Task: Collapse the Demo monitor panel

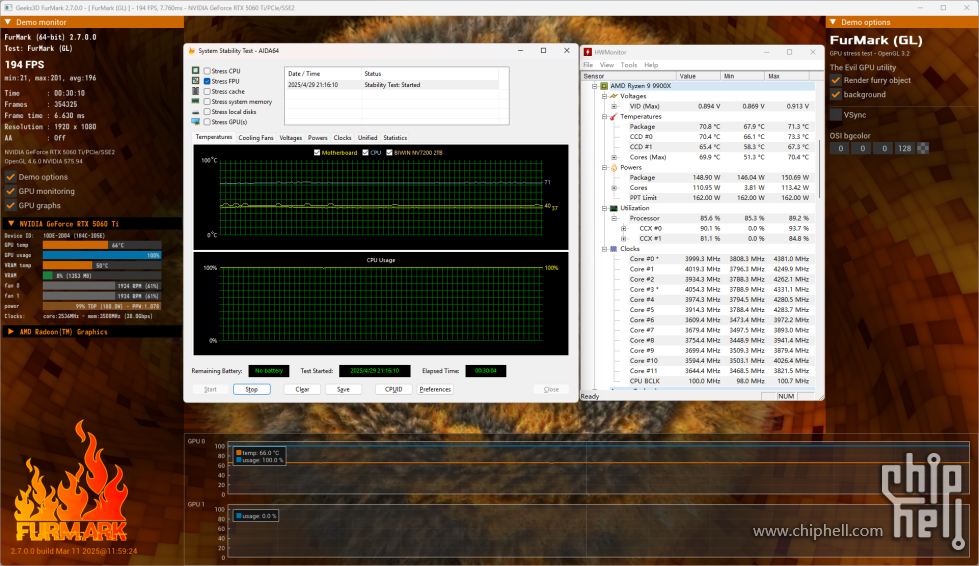Action: 8,22
